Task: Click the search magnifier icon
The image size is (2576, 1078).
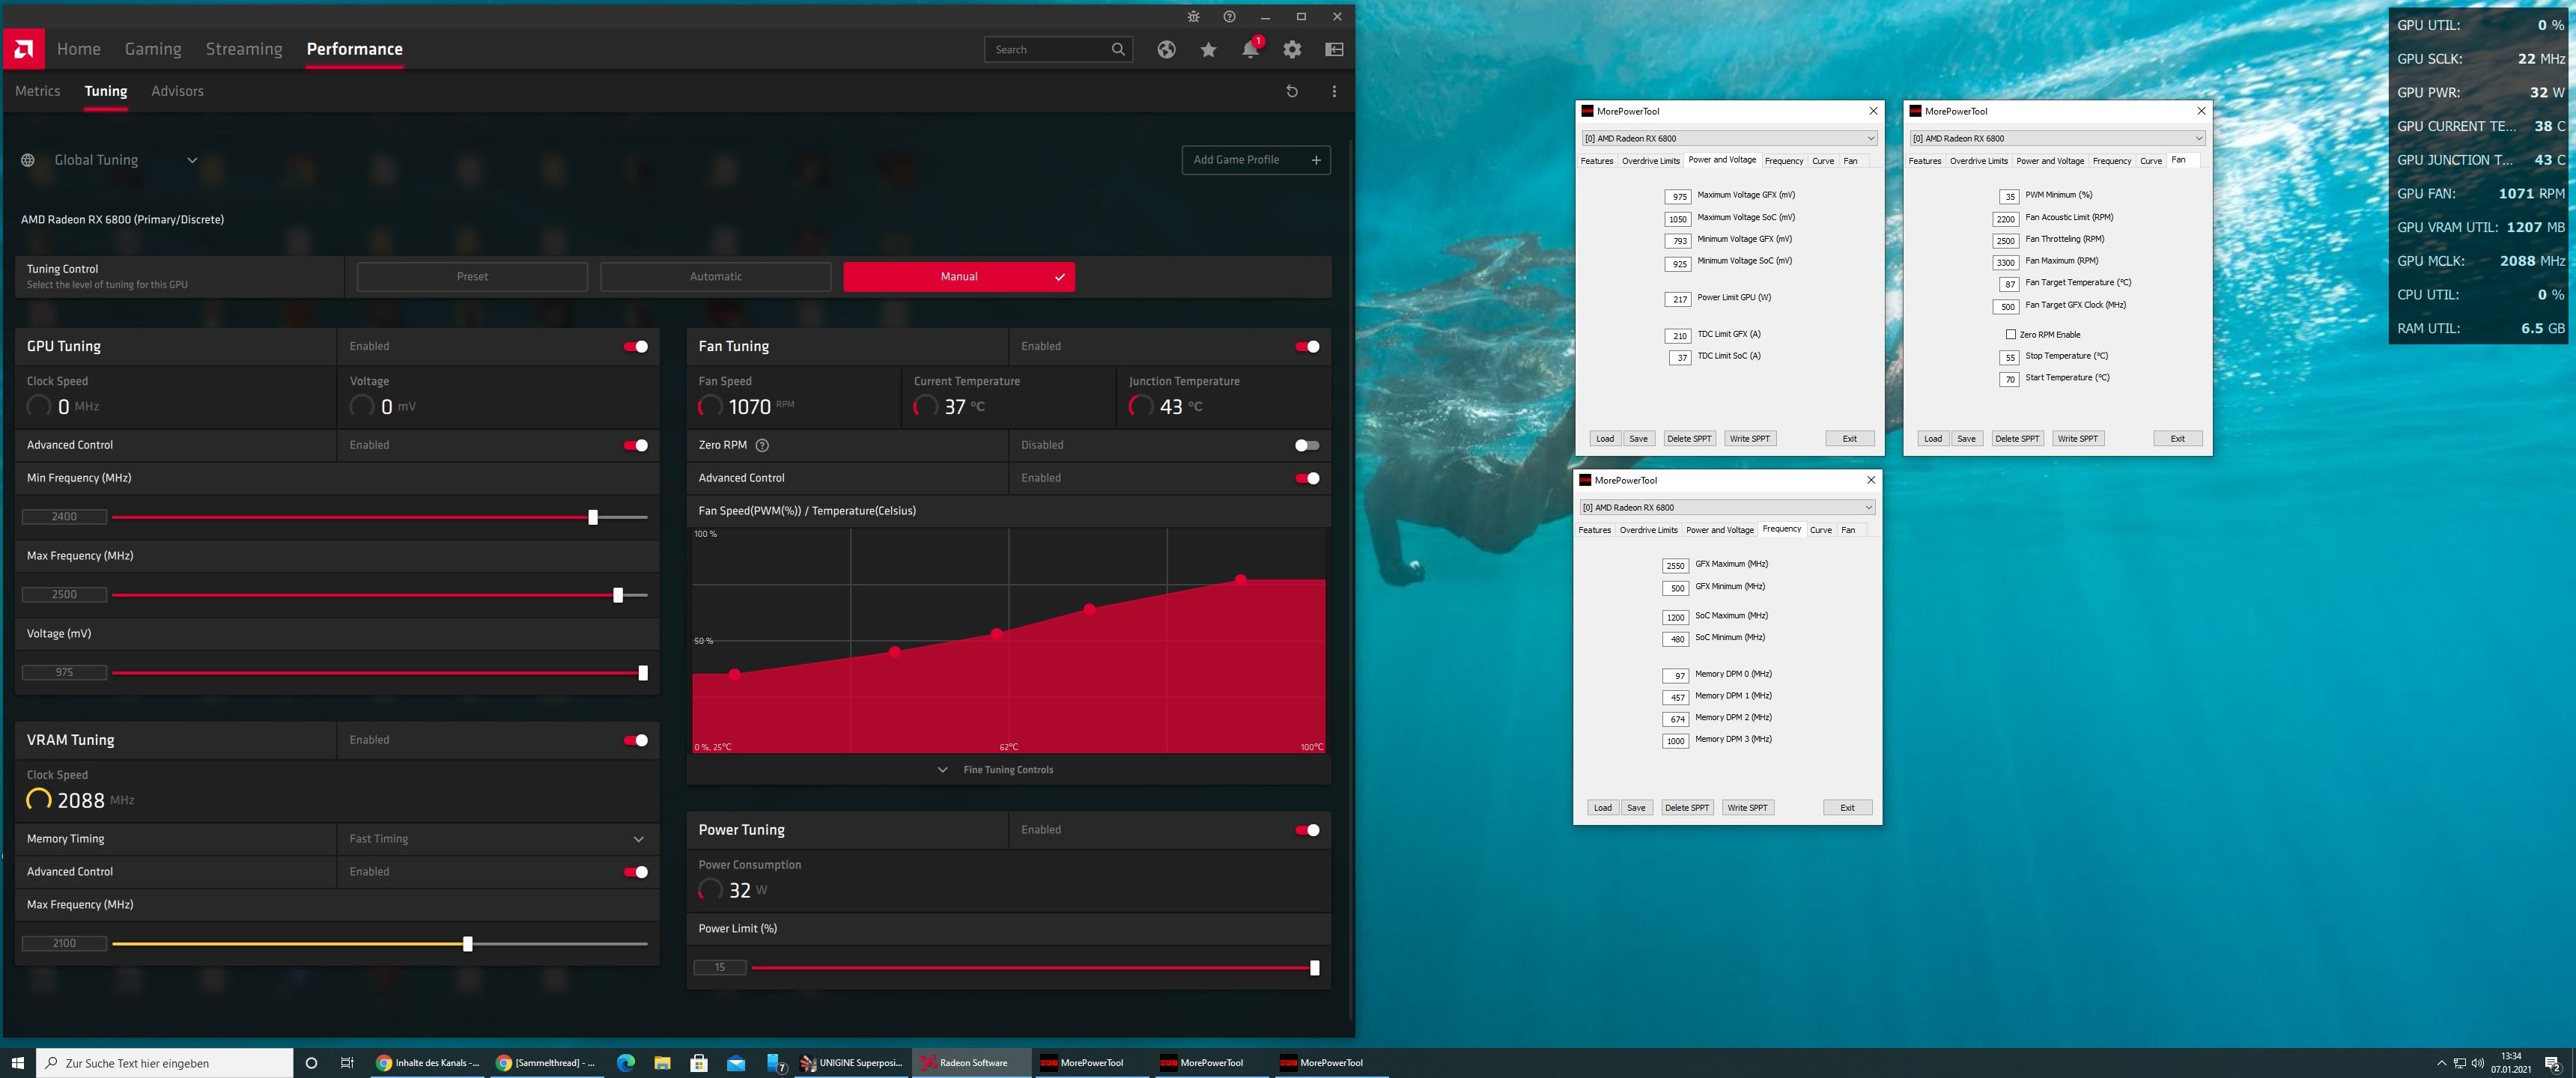Action: [x=1118, y=49]
